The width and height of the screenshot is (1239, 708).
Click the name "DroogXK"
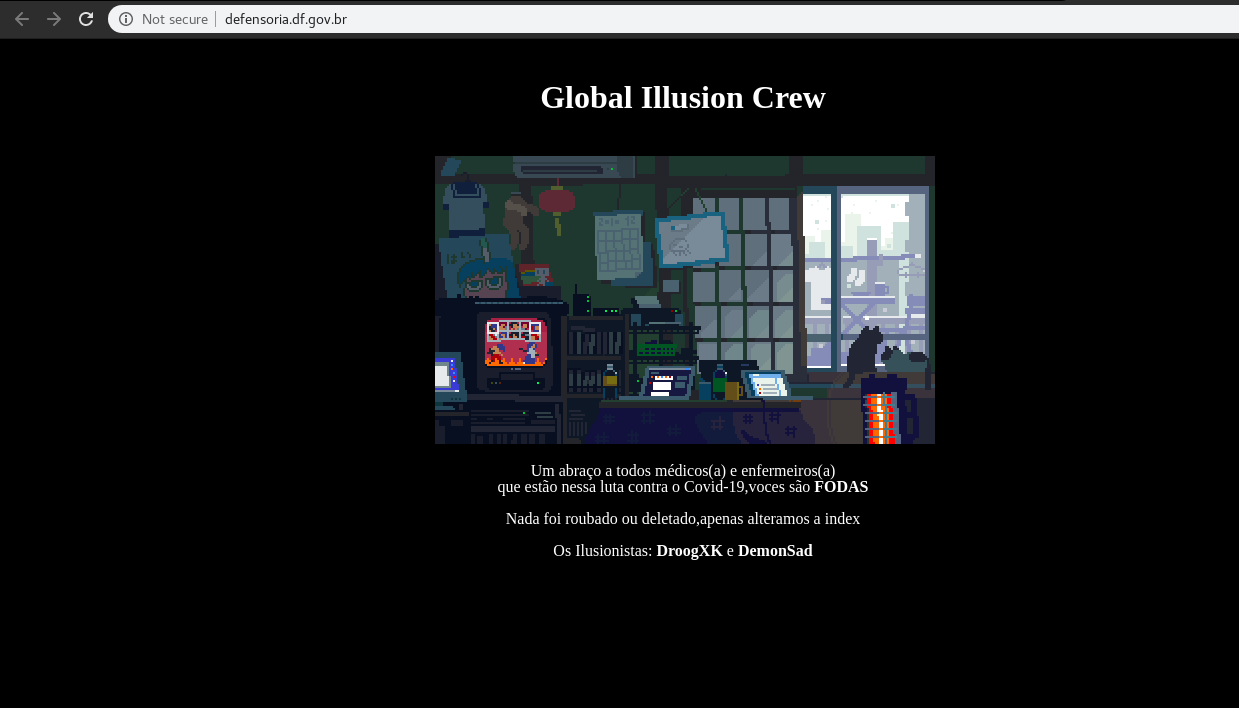coord(689,551)
